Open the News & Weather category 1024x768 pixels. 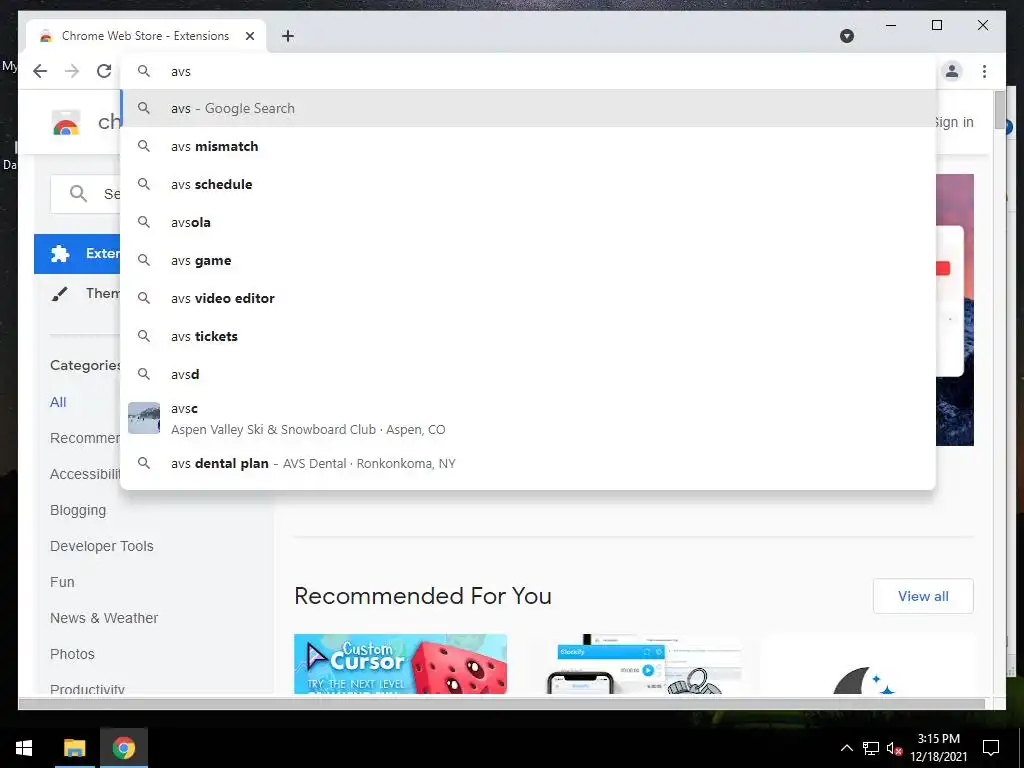point(104,618)
